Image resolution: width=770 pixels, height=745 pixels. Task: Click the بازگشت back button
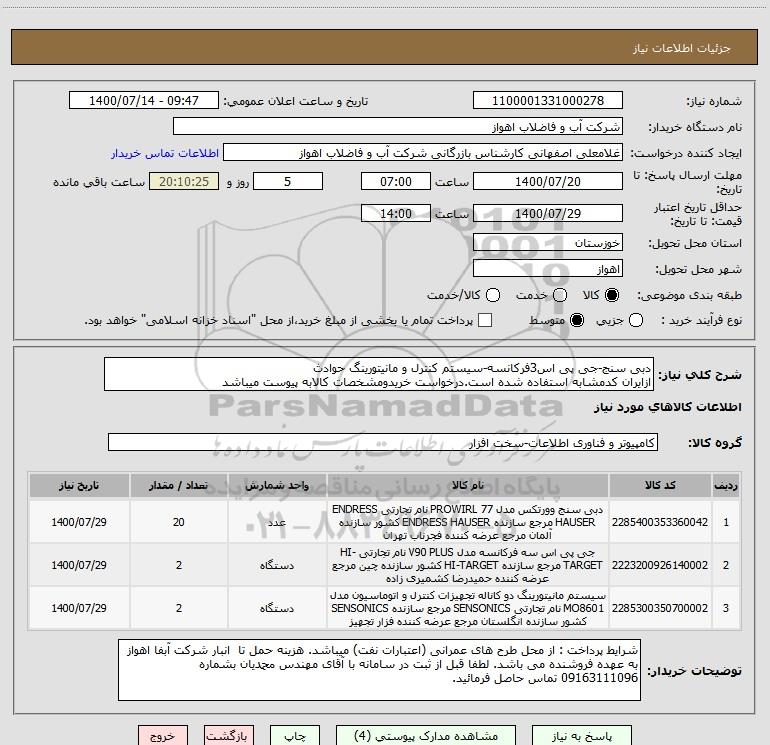229,736
